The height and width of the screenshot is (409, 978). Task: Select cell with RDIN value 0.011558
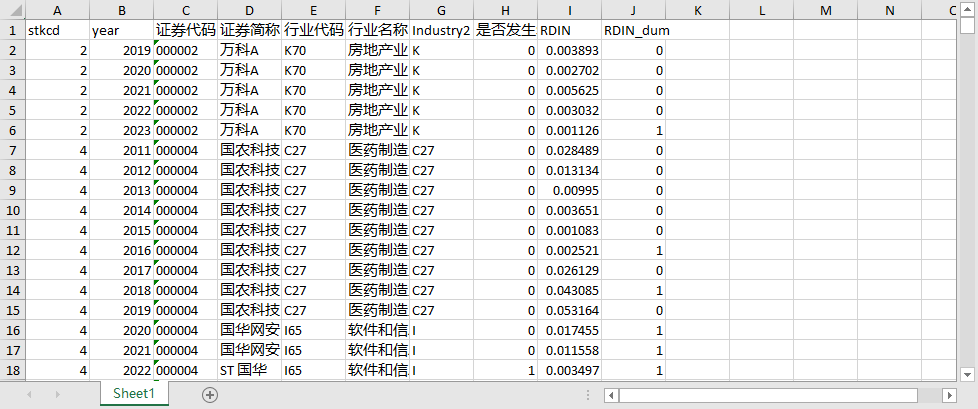pos(570,350)
